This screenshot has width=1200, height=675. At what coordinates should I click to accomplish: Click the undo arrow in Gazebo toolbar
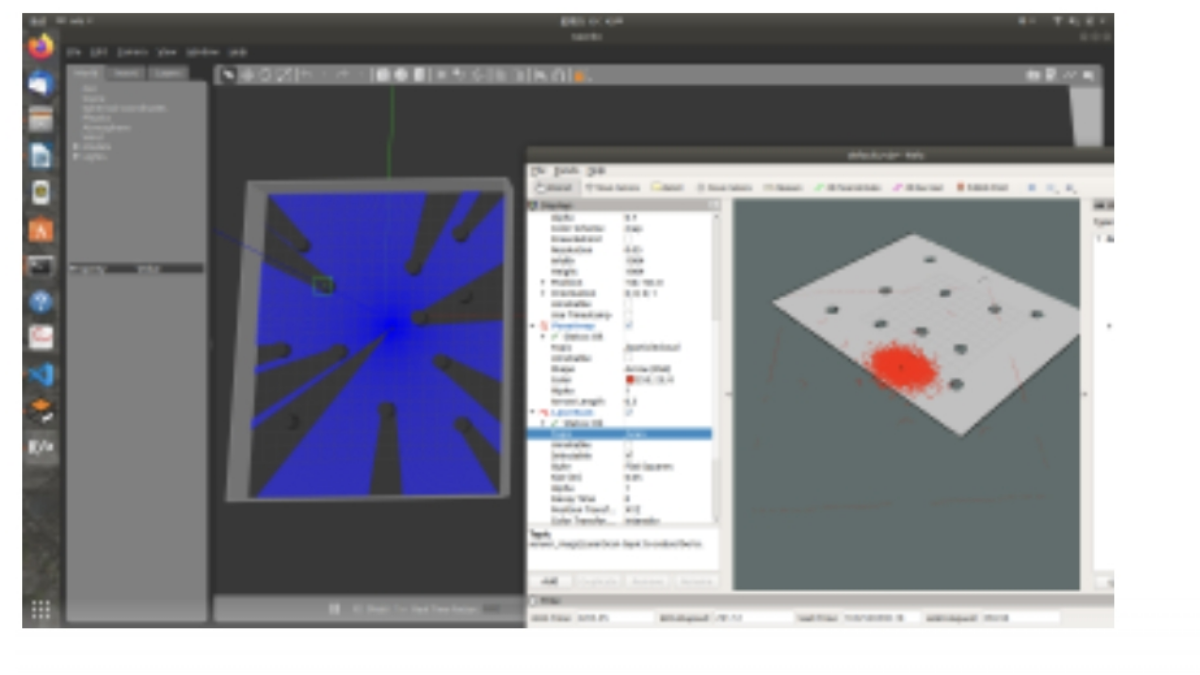click(307, 75)
